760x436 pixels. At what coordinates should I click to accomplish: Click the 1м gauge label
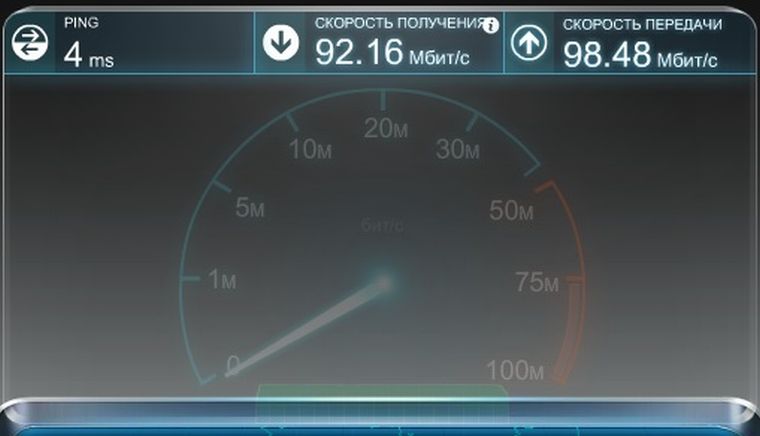click(x=222, y=280)
